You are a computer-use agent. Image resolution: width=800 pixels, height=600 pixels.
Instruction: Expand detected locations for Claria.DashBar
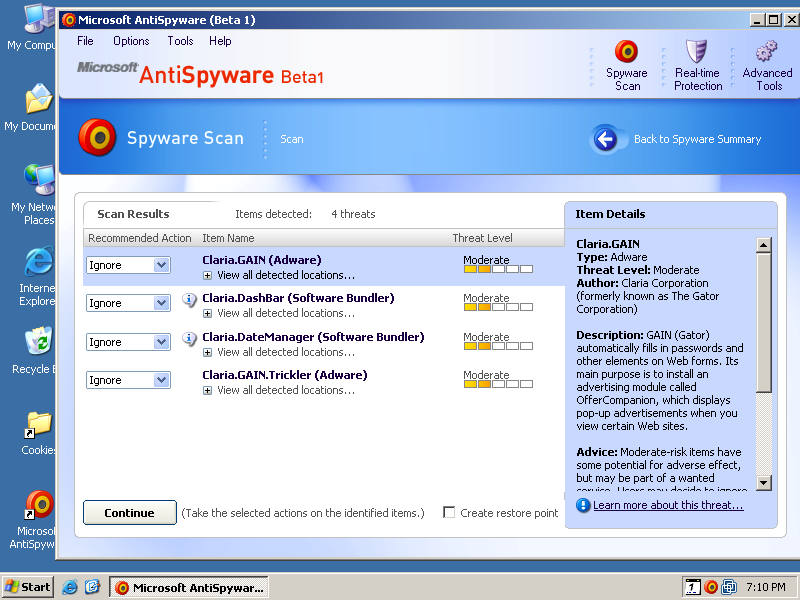(207, 313)
